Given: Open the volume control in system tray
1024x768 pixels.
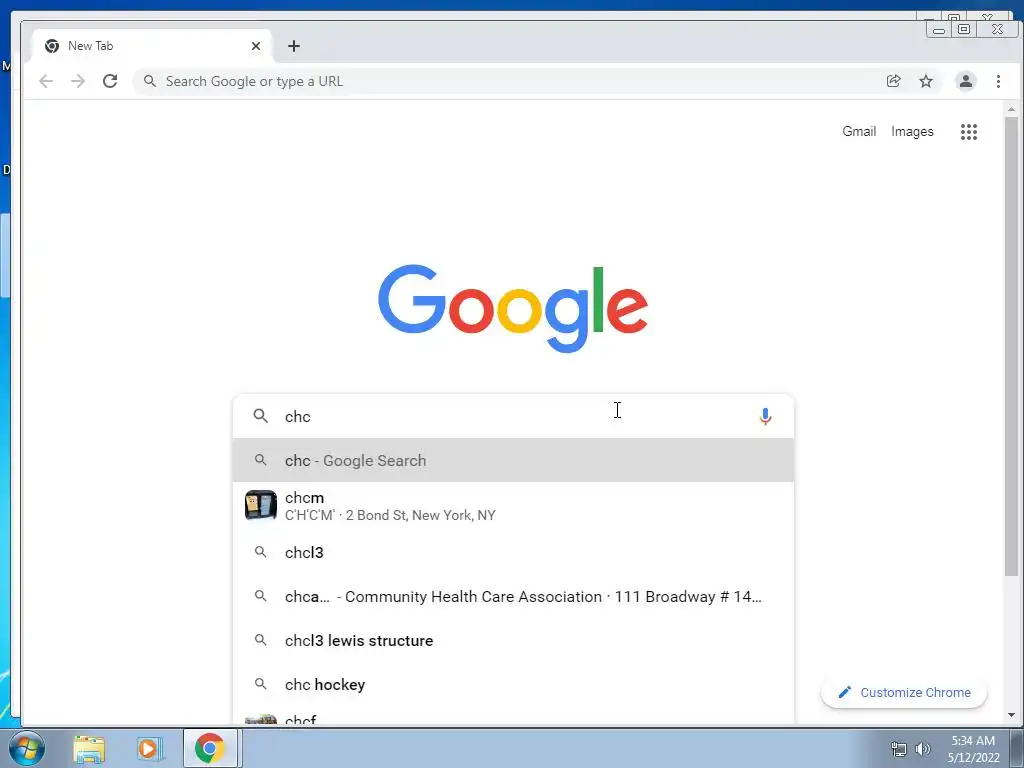Looking at the screenshot, I should [x=923, y=749].
